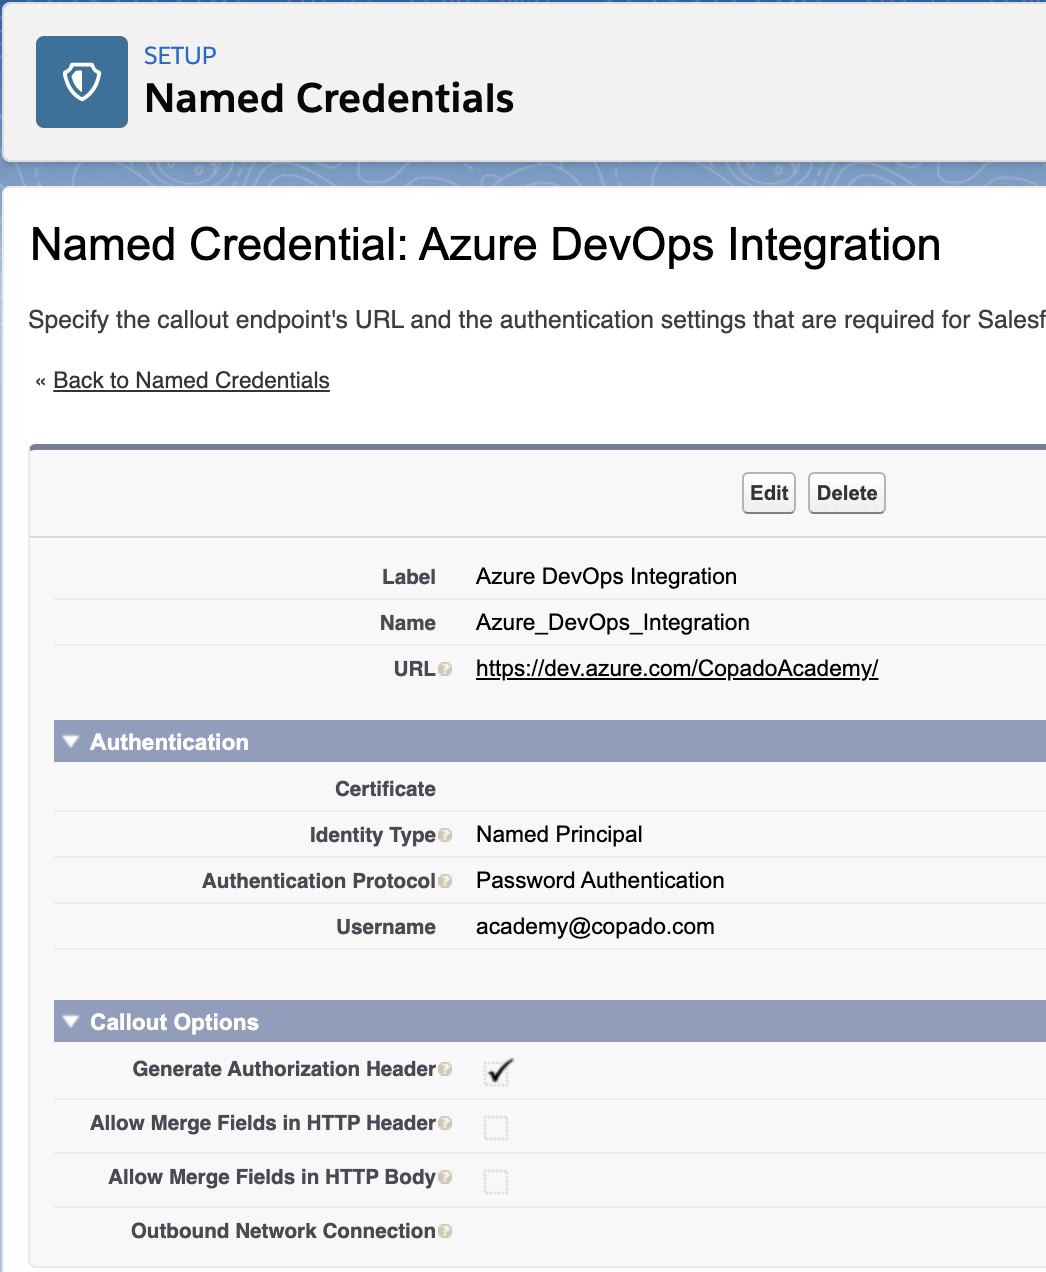Click the Authentication section header title
Screen dimensions: 1046x1272
coord(169,742)
